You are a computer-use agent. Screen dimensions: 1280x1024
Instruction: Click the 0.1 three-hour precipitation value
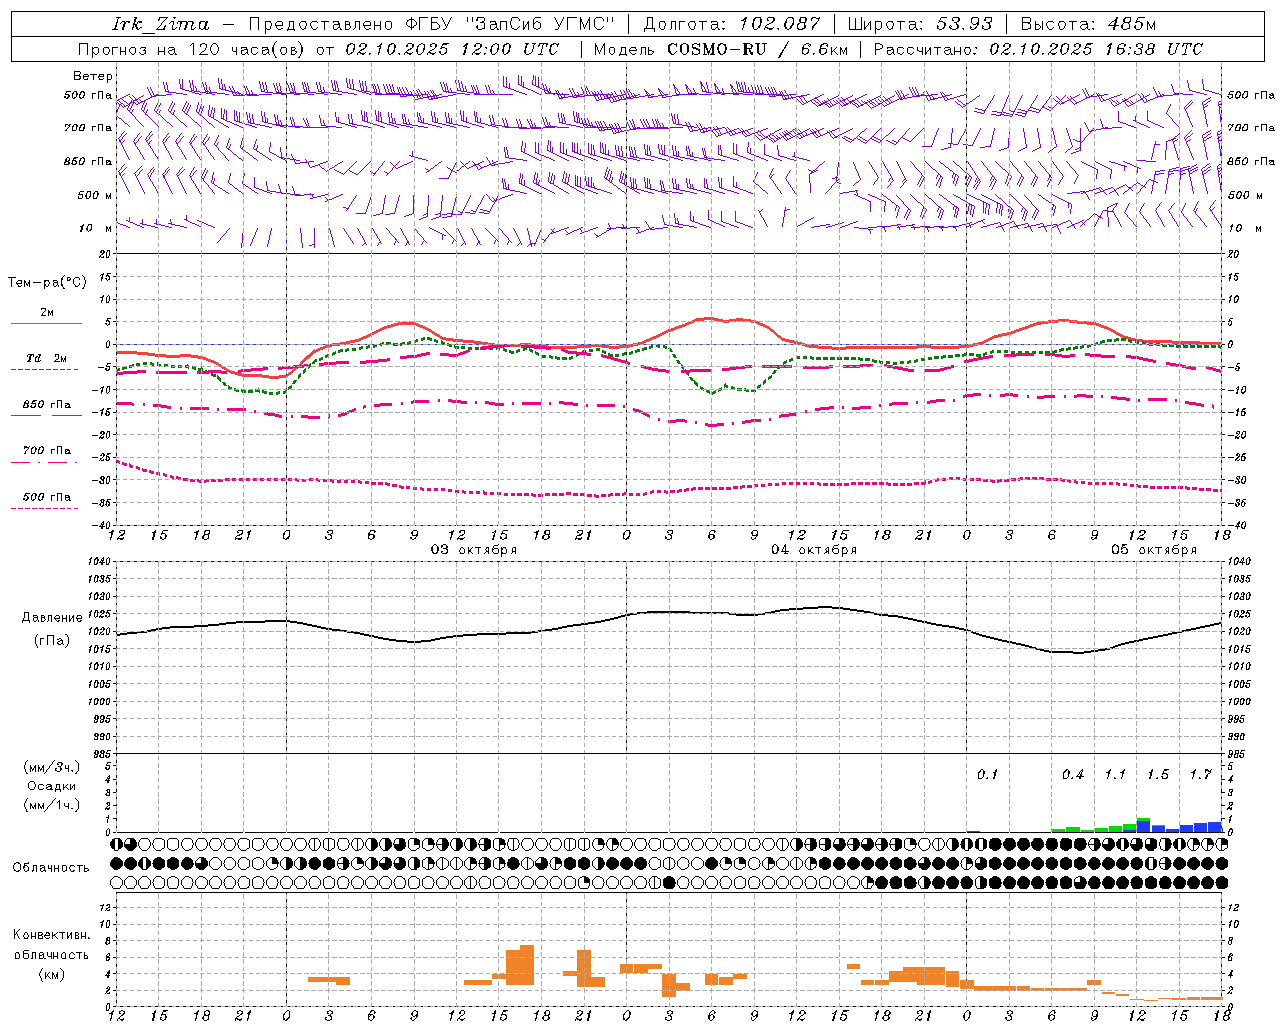988,775
